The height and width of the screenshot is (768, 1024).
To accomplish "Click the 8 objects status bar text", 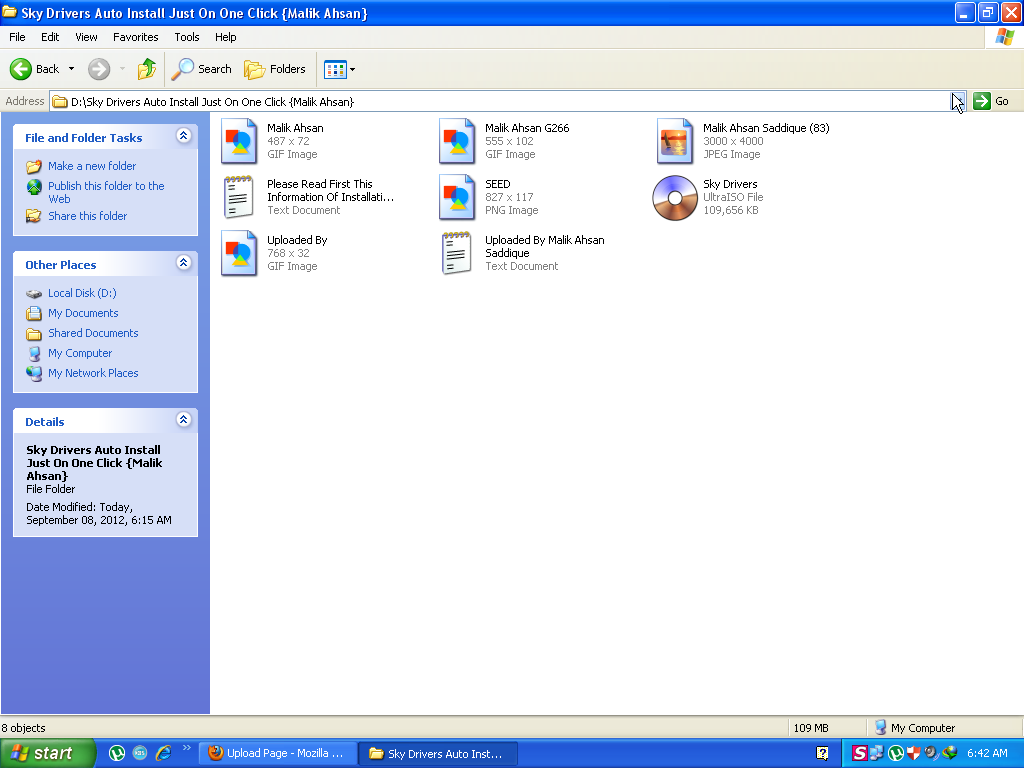I will pyautogui.click(x=24, y=728).
